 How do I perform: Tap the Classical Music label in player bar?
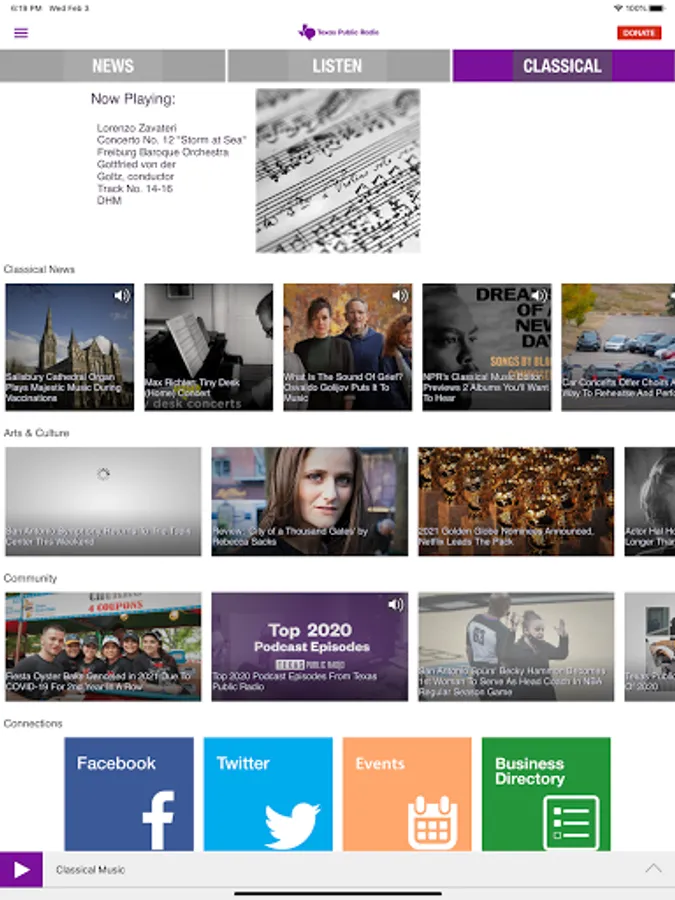[90, 870]
